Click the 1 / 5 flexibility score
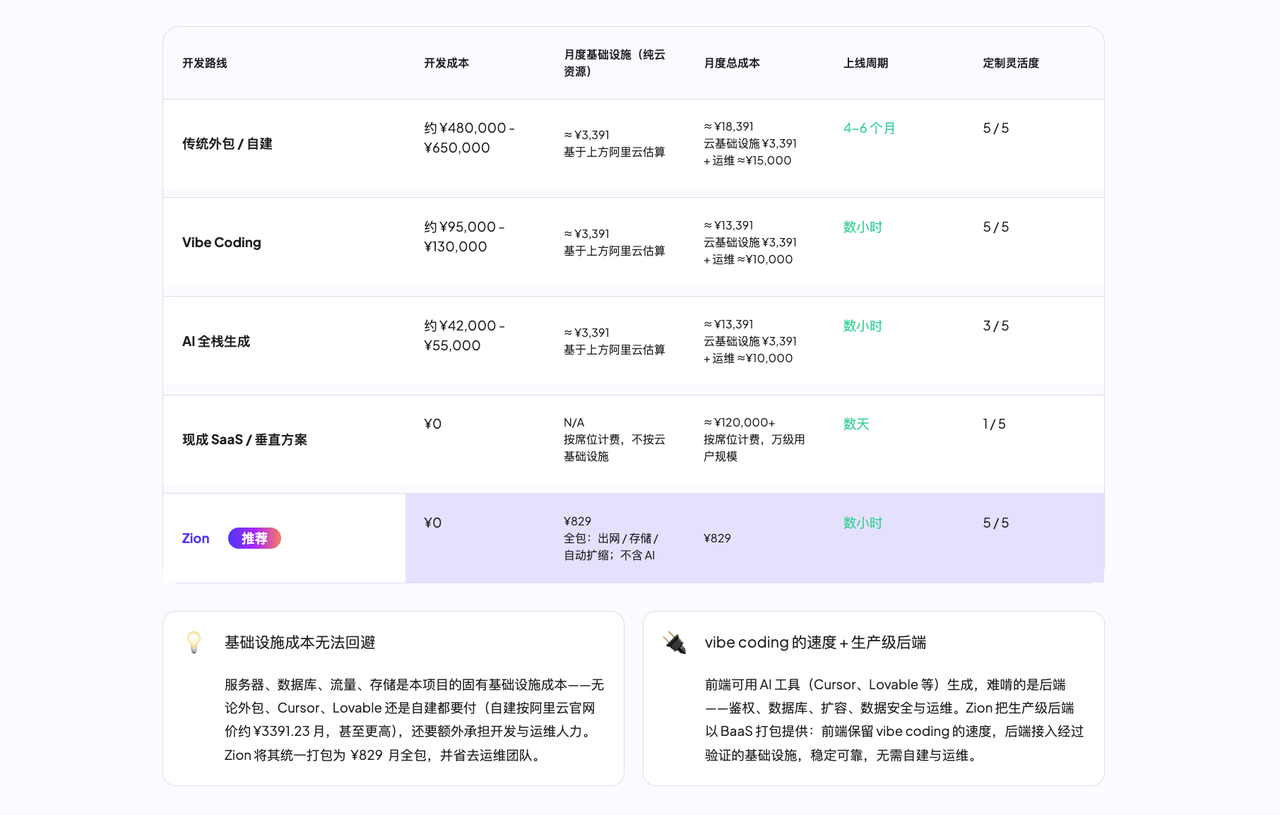Screen dimensions: 1280x815 pos(995,424)
